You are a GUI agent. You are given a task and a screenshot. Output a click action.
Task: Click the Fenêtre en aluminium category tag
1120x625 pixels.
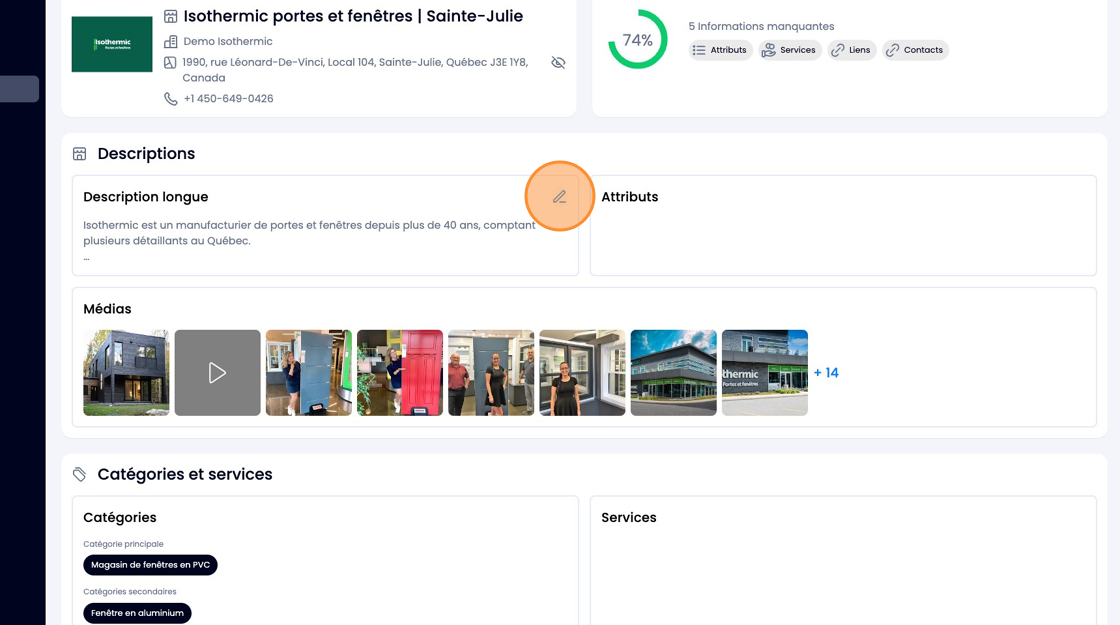137,613
